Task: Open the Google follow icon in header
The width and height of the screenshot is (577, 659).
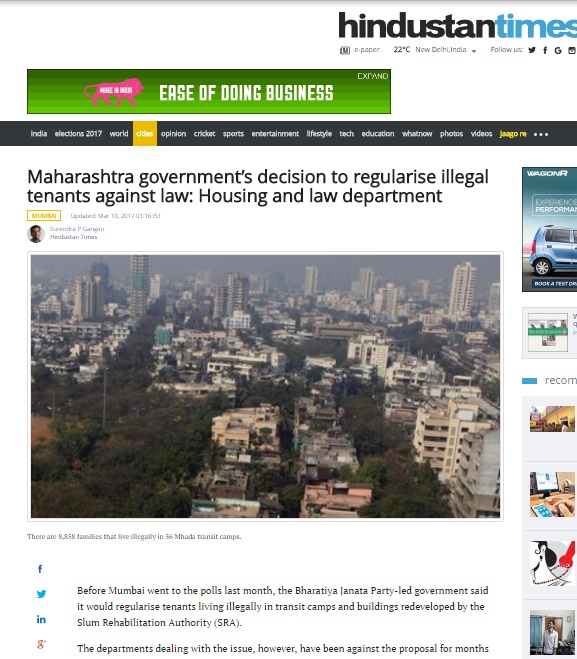Action: coord(558,50)
